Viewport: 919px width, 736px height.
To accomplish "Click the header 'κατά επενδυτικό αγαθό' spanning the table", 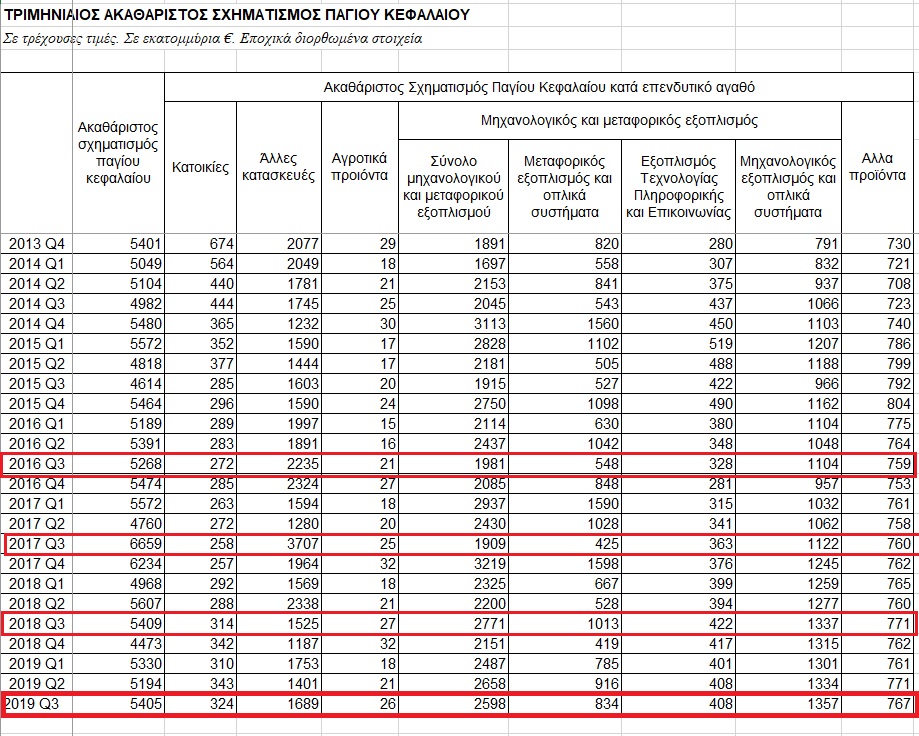I will (539, 87).
